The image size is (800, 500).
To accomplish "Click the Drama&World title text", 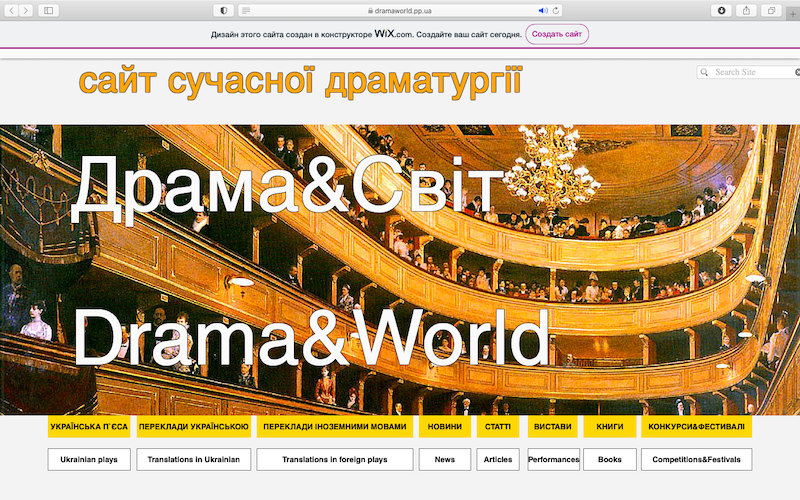I will [311, 337].
